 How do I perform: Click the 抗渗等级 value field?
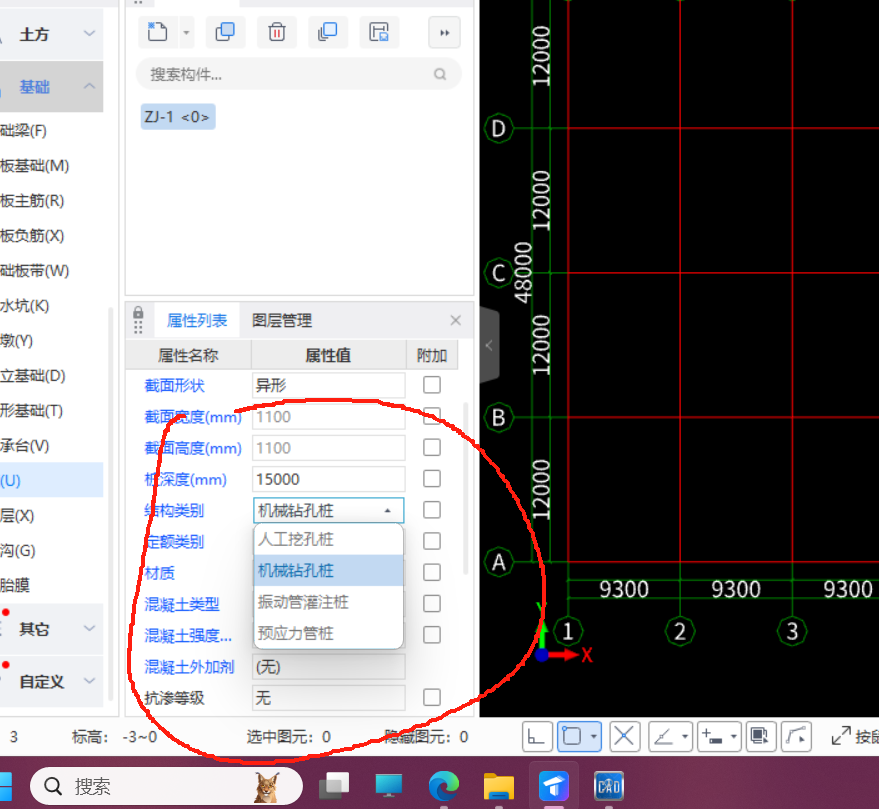(329, 698)
